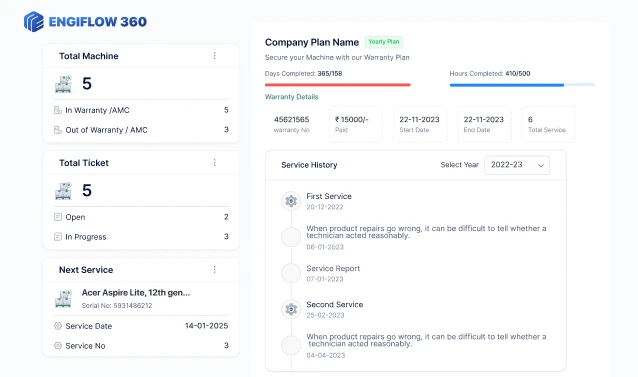Open the Total Ticket card's three-dot menu
638x377 pixels.
point(214,163)
